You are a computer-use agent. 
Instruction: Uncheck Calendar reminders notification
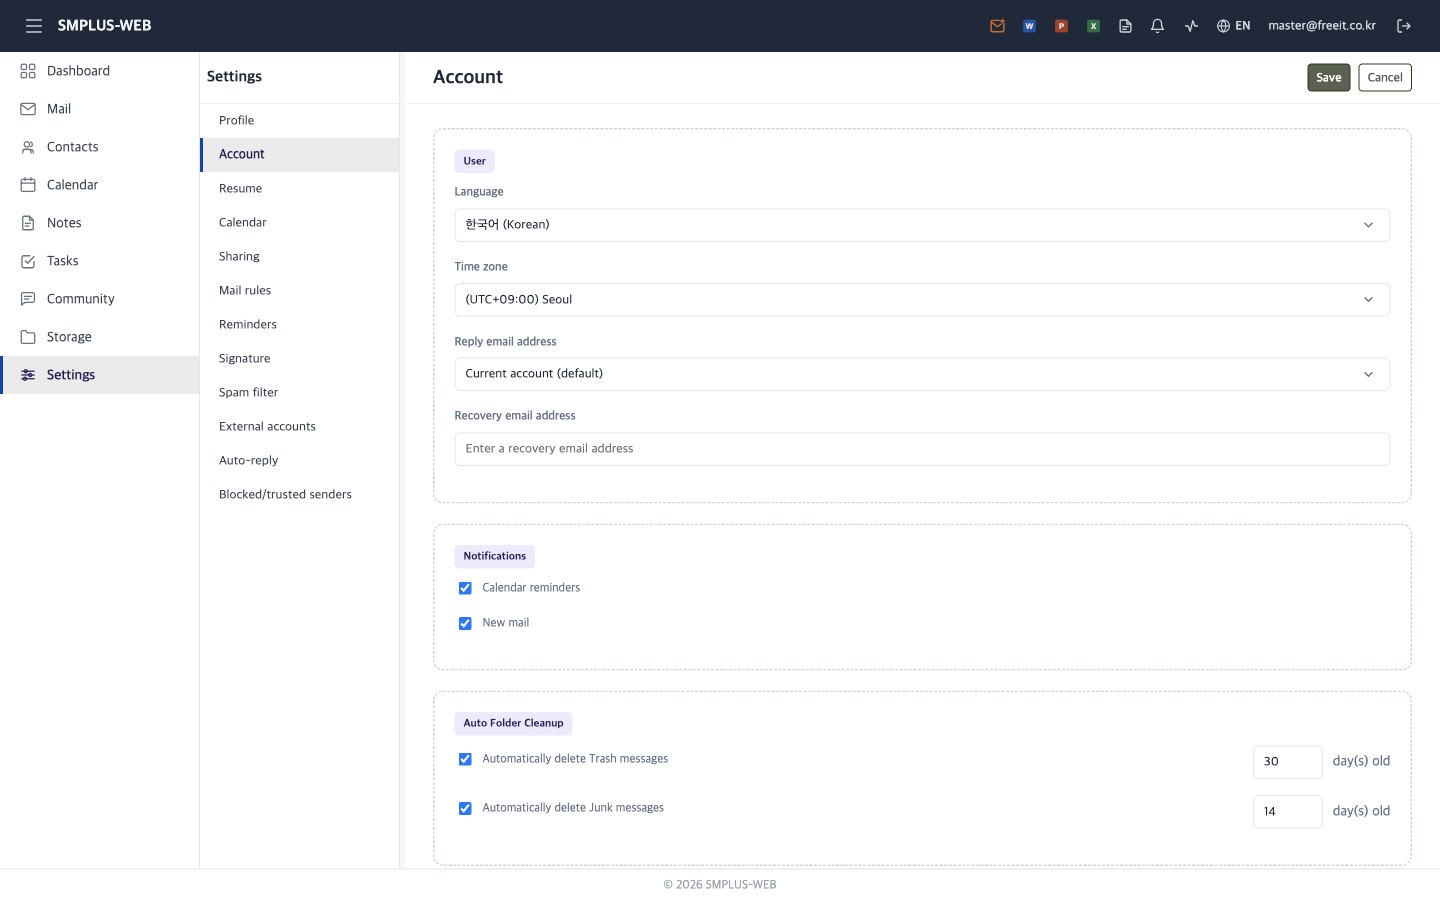(x=465, y=588)
